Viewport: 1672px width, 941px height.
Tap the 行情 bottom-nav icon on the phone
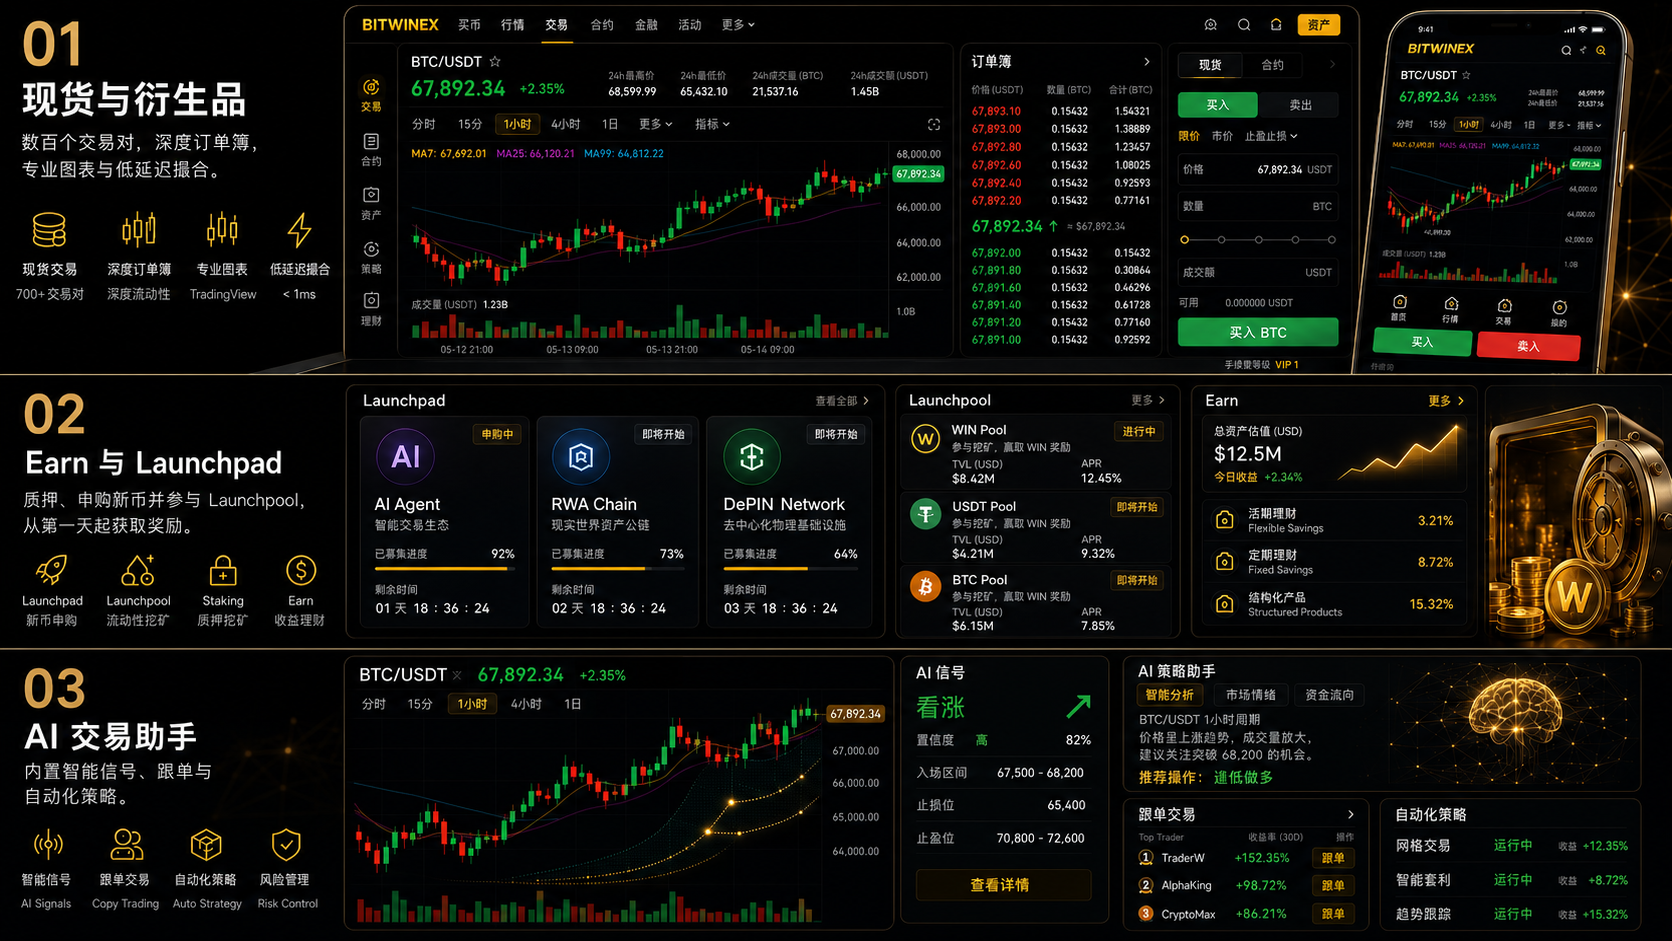click(1451, 304)
